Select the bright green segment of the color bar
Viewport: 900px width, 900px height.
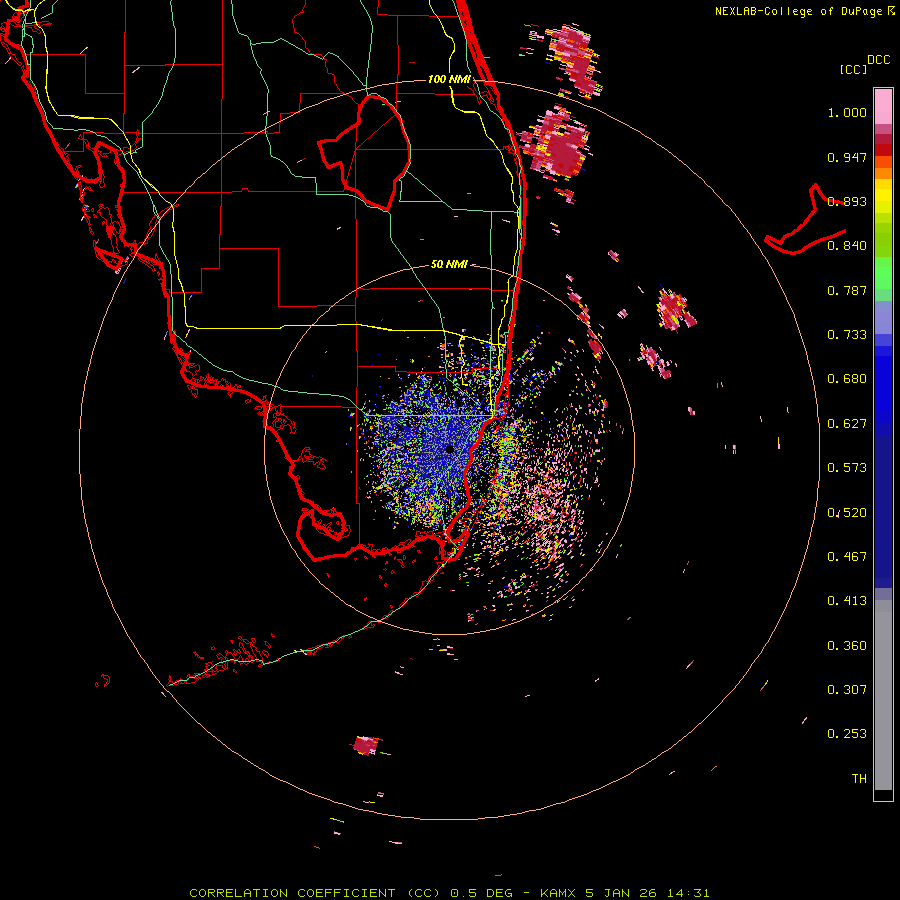[x=883, y=273]
